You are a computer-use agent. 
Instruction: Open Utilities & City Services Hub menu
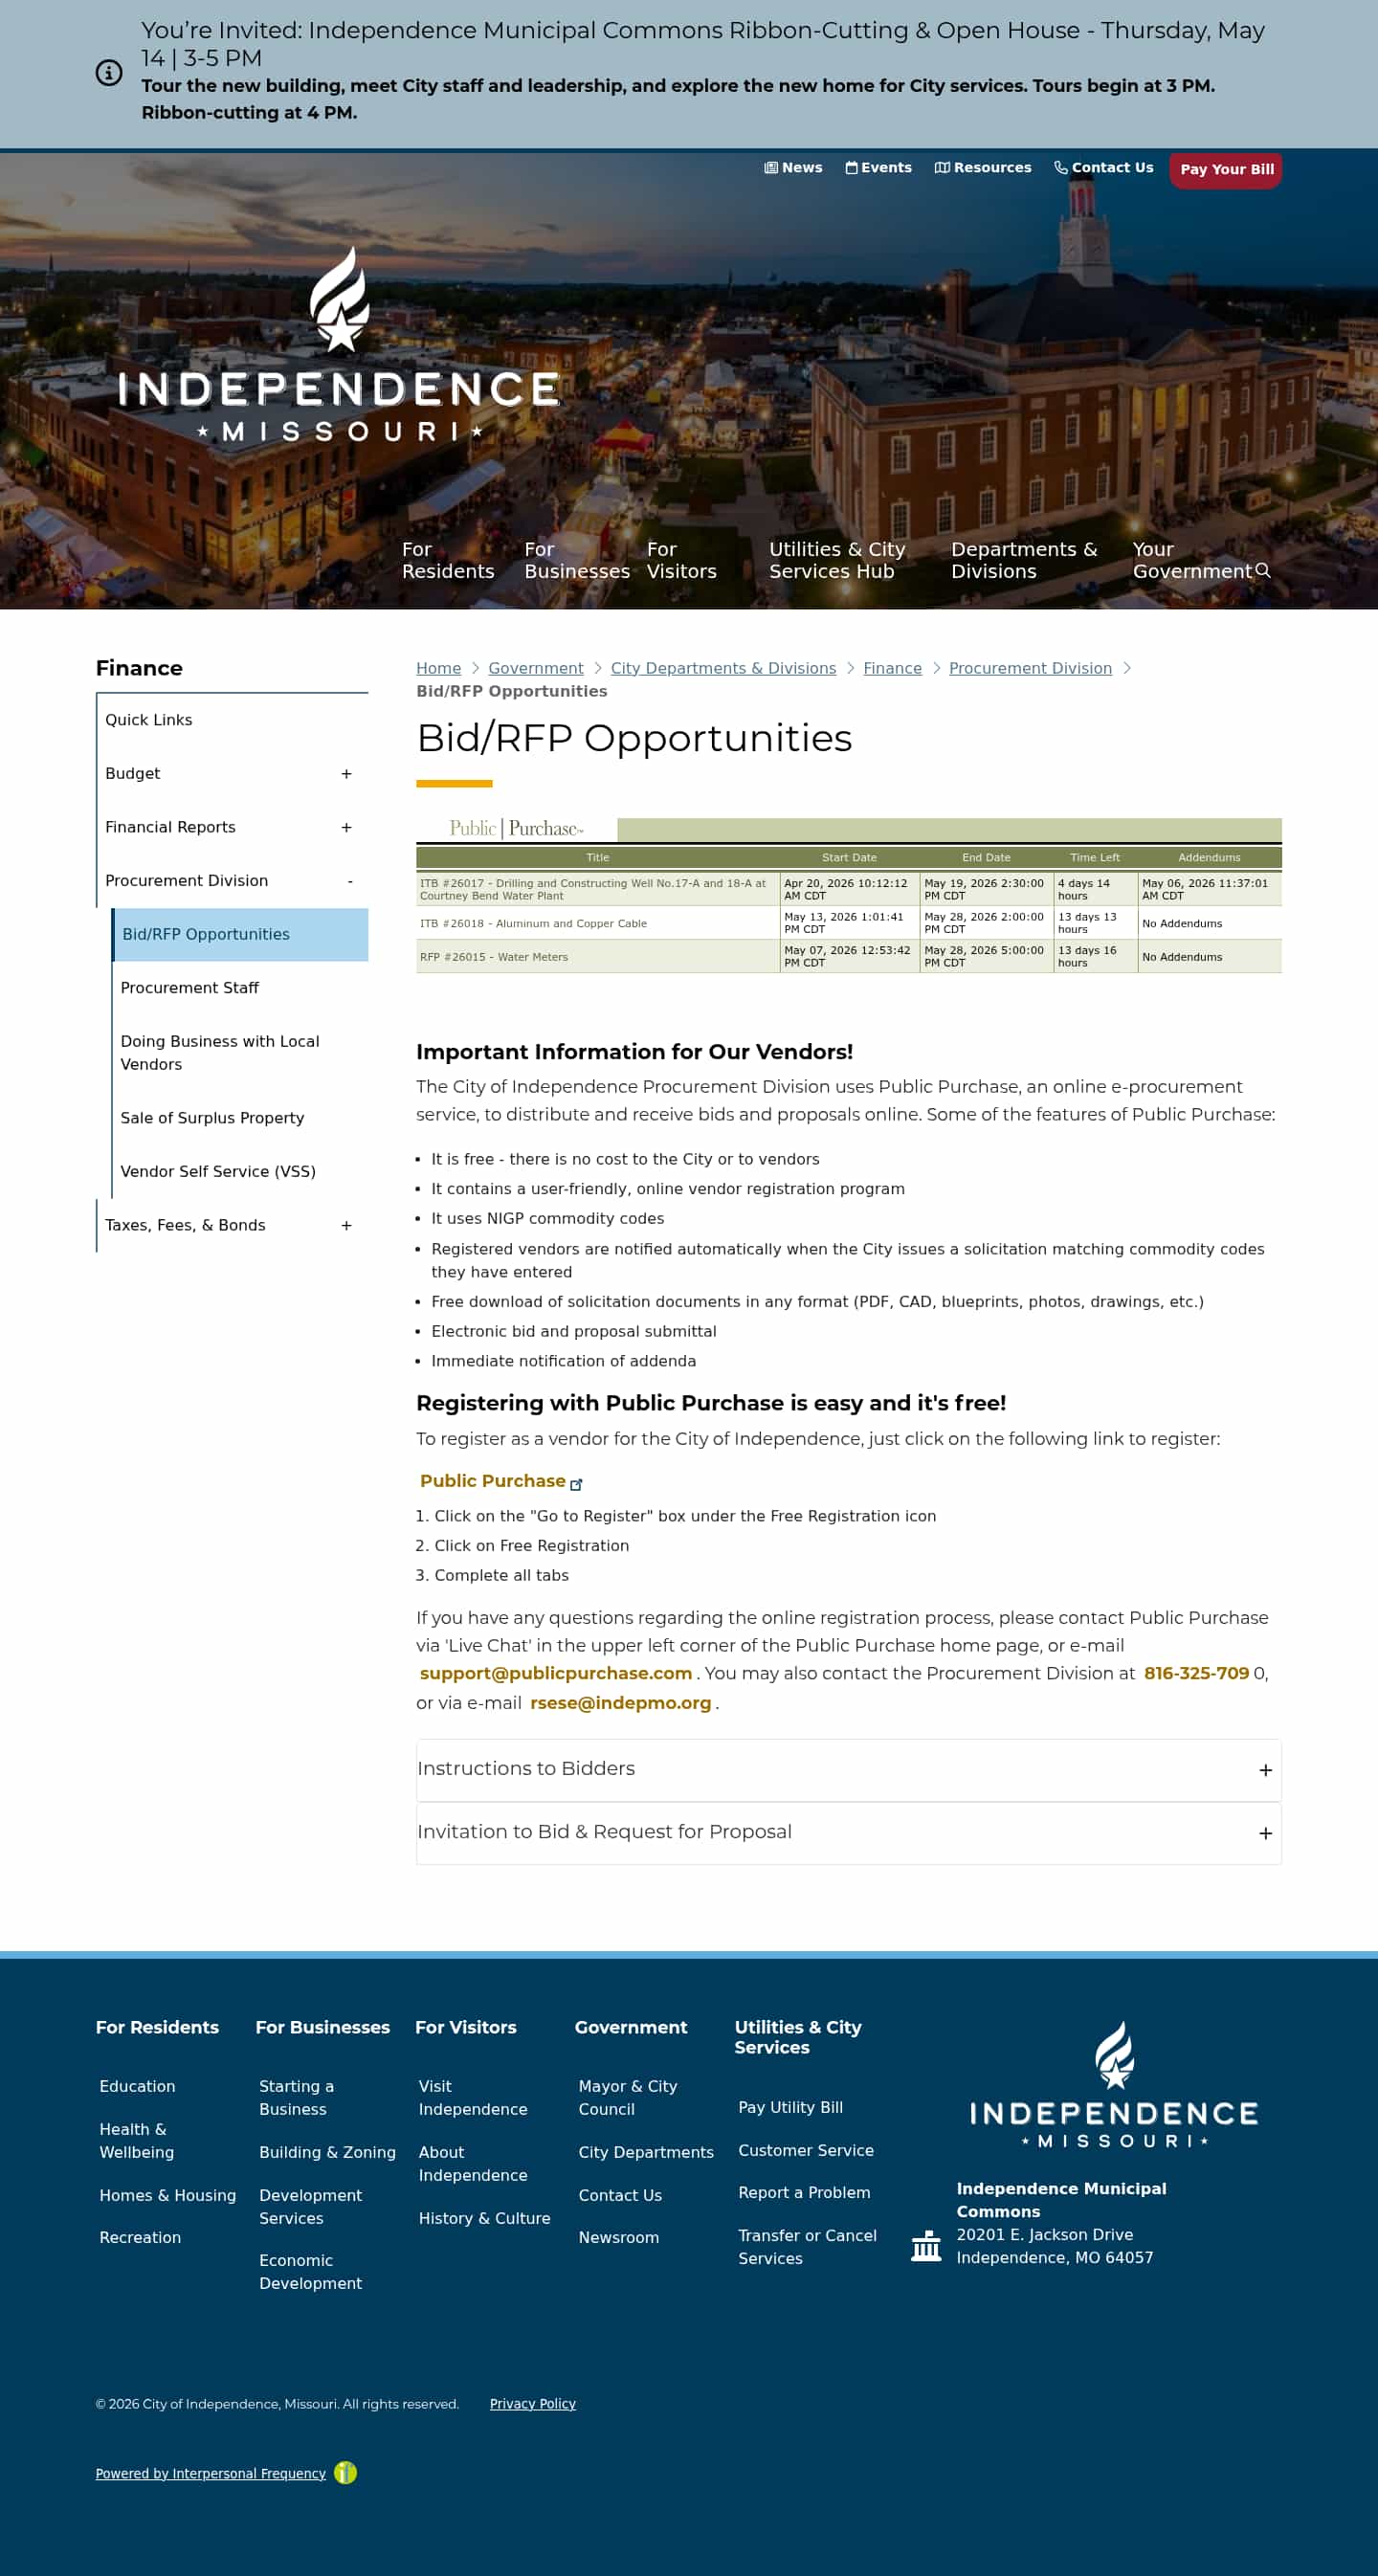[837, 560]
